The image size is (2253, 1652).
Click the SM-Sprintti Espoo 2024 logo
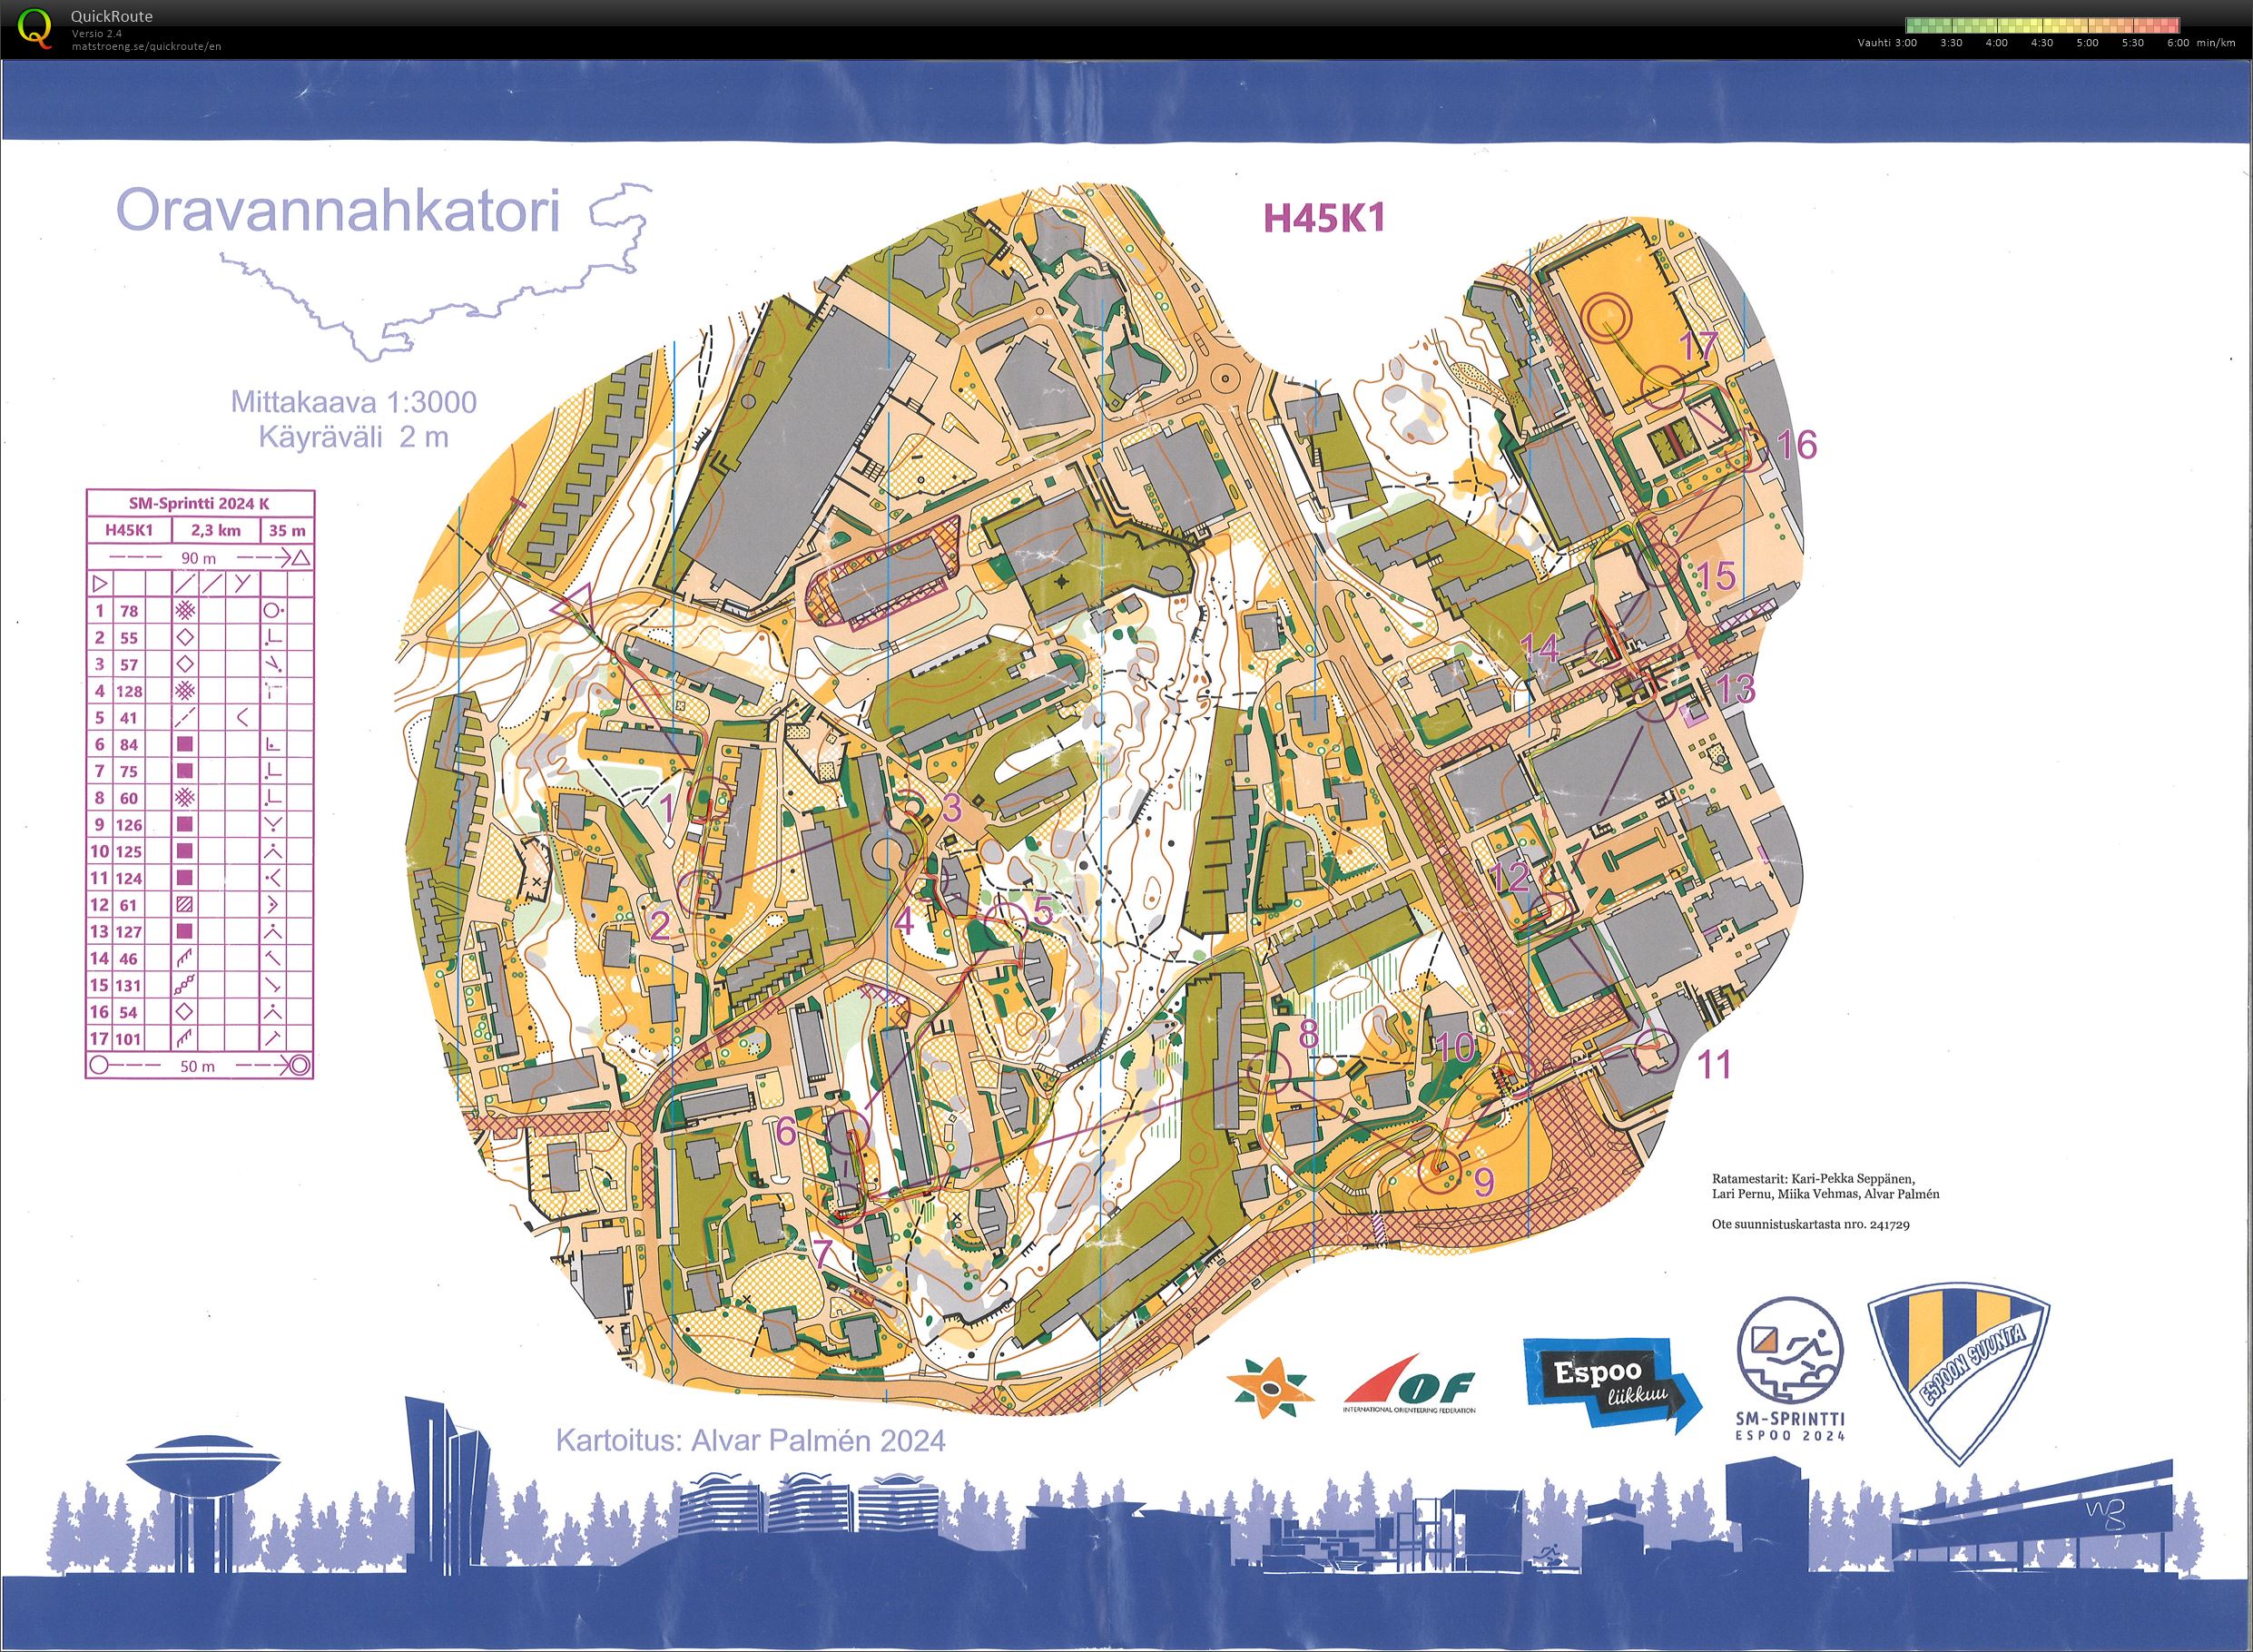coord(1789,1369)
